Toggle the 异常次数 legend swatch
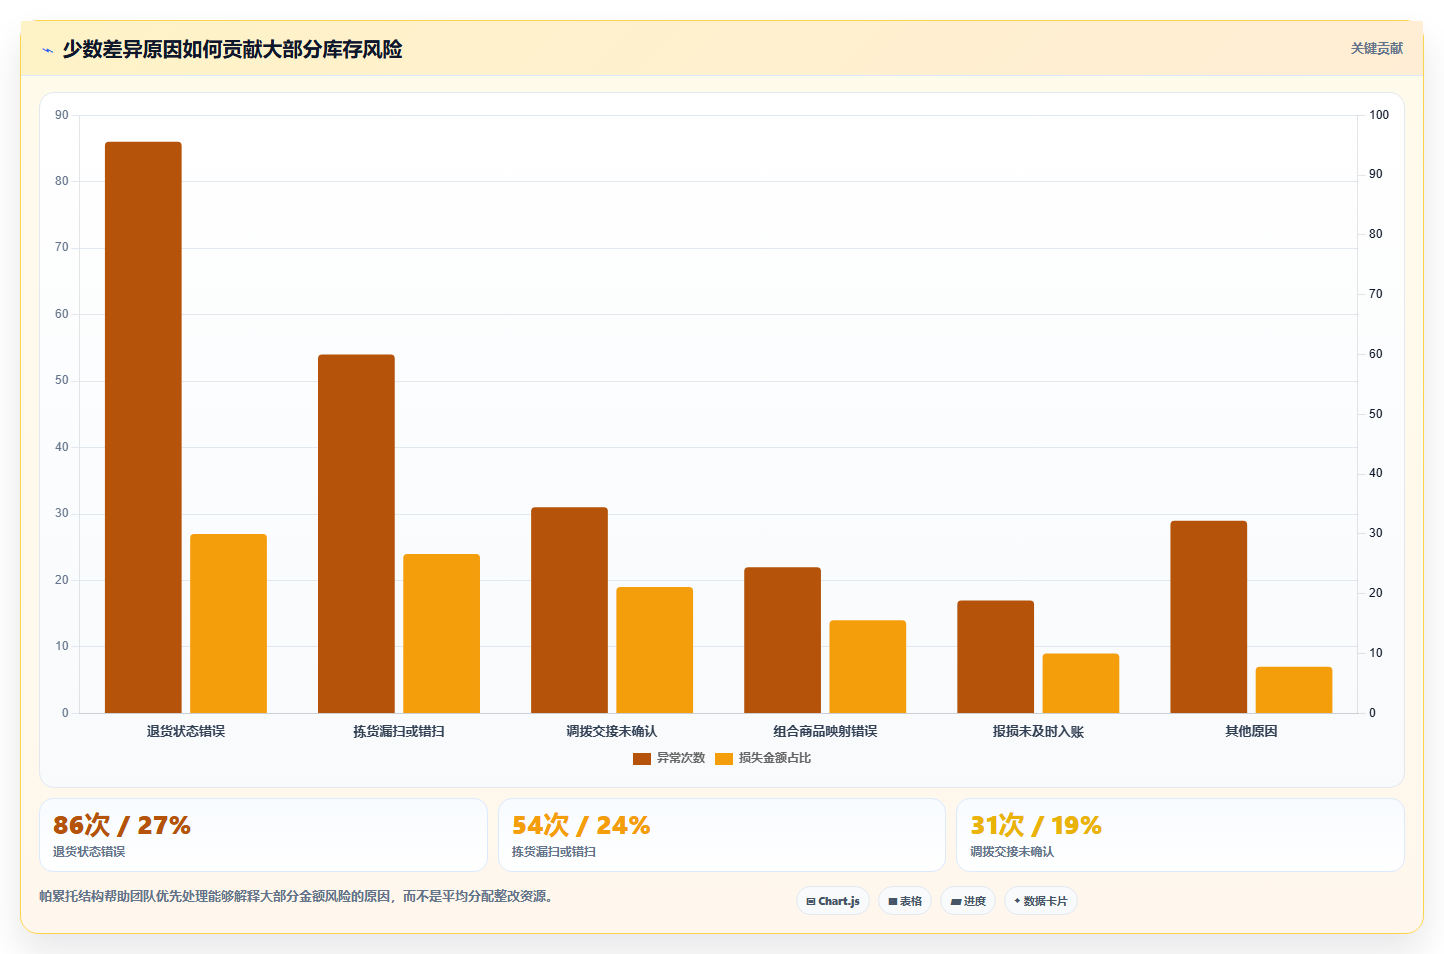Screen dimensions: 1444x954 click(642, 759)
